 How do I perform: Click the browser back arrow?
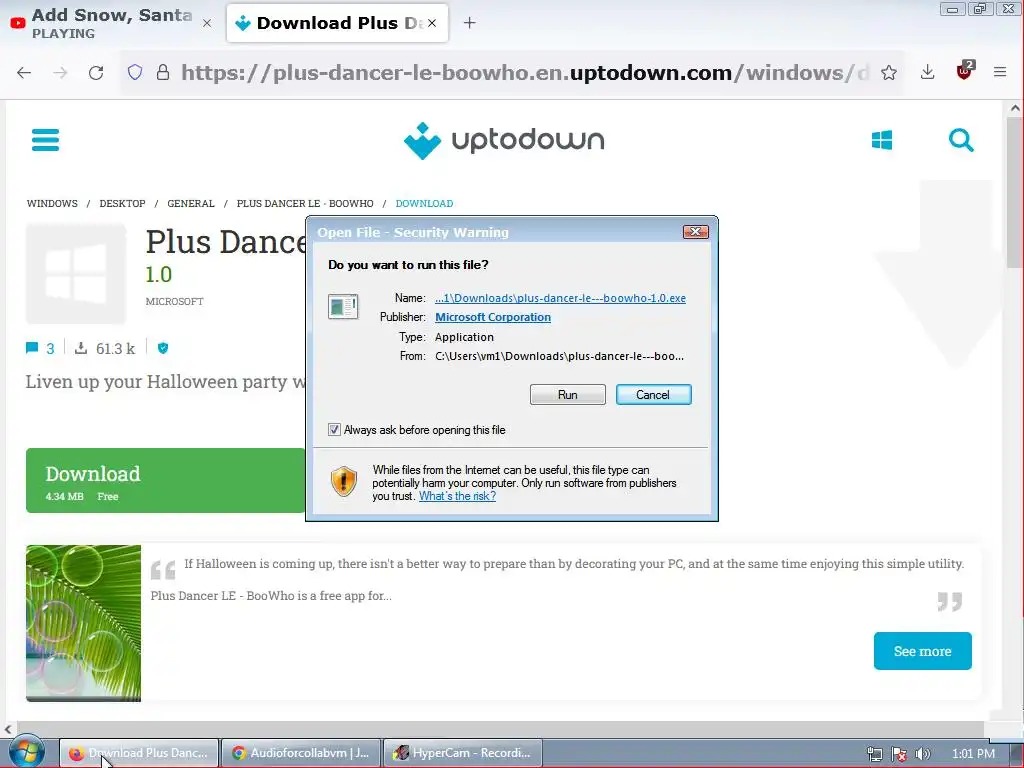click(24, 72)
